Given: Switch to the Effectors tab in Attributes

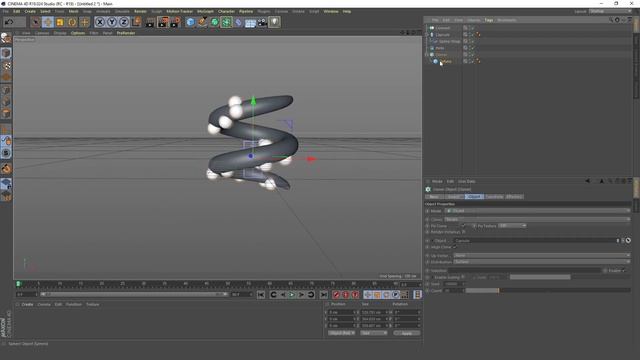Looking at the screenshot, I should (x=514, y=197).
